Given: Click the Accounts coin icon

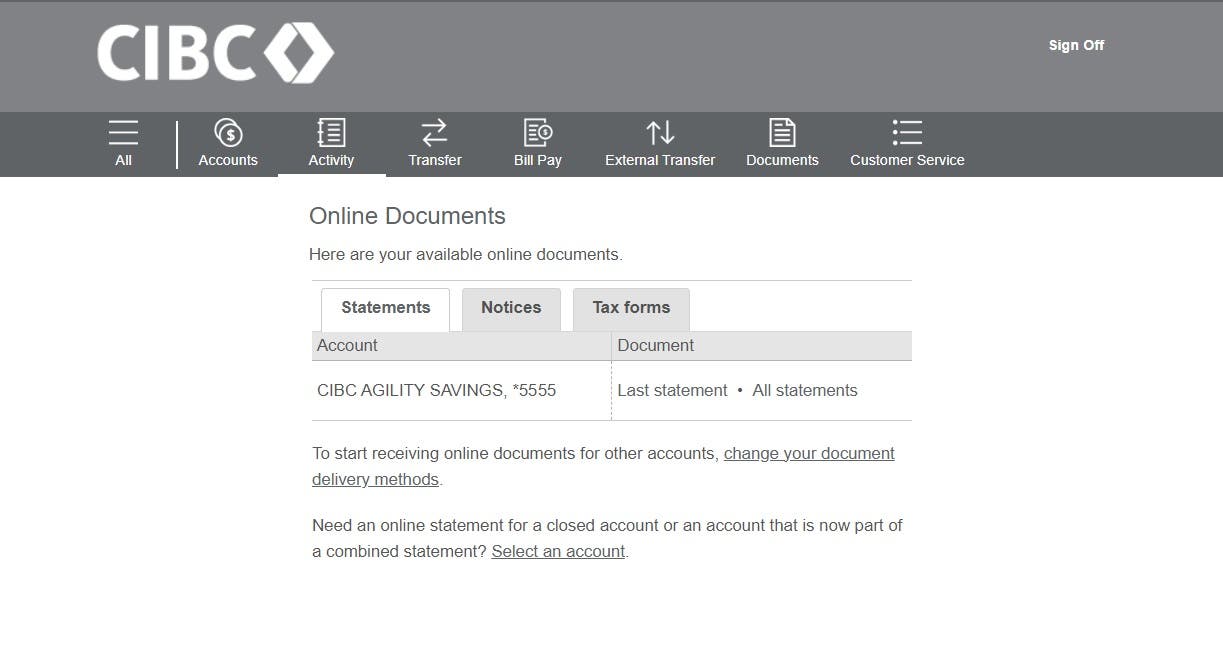Looking at the screenshot, I should (x=228, y=133).
